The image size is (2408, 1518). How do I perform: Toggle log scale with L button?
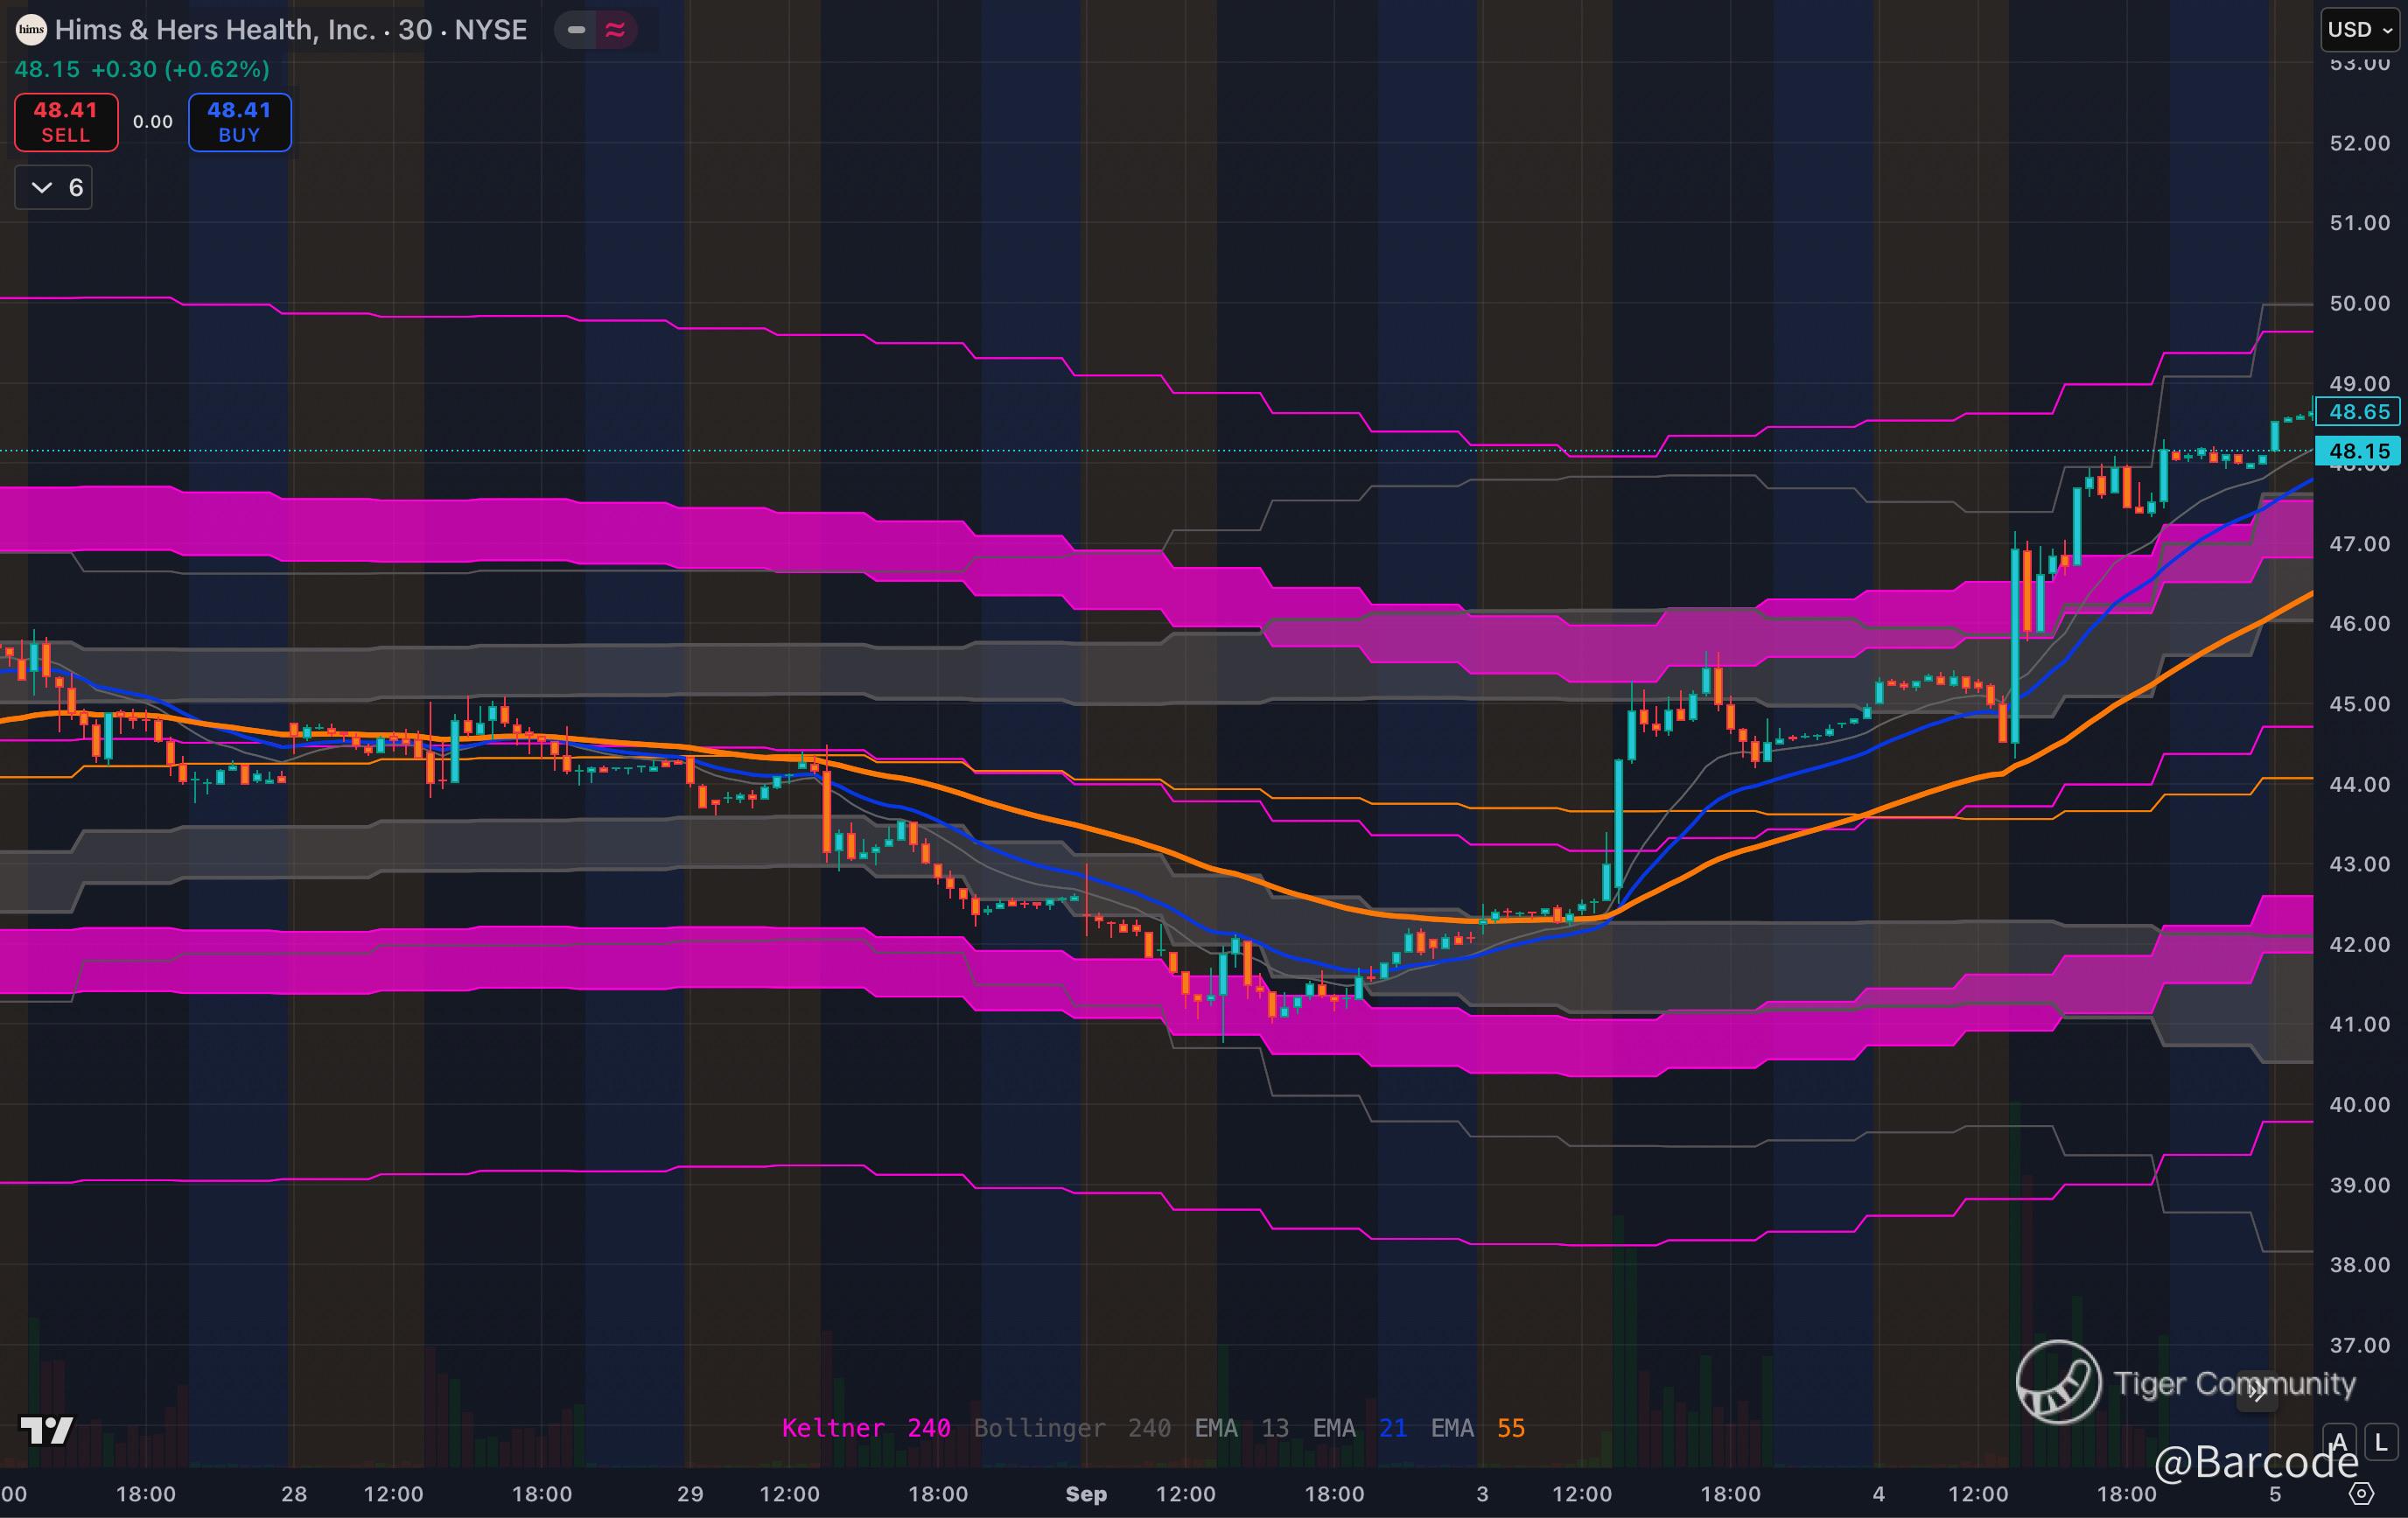2381,1442
